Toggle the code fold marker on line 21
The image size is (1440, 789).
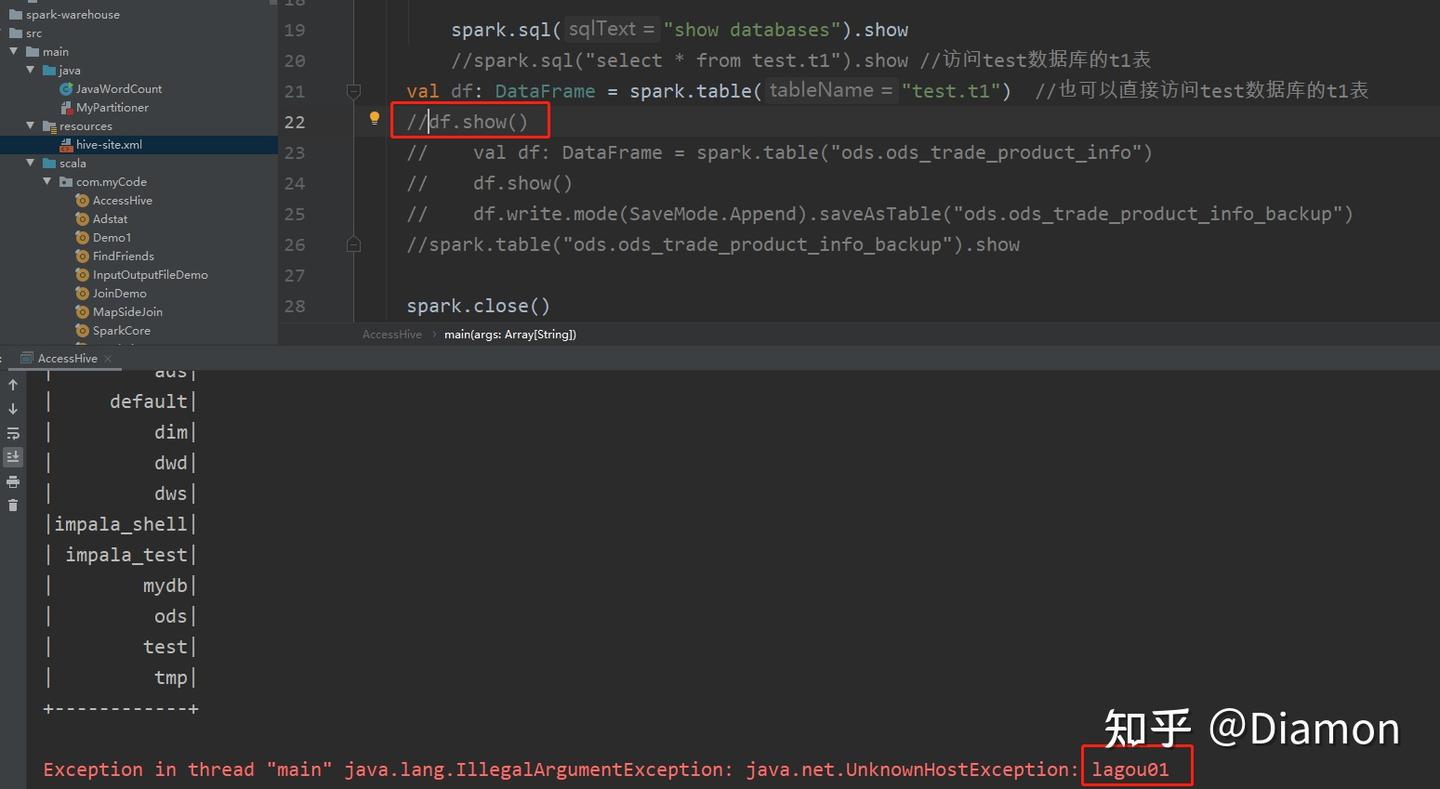353,91
